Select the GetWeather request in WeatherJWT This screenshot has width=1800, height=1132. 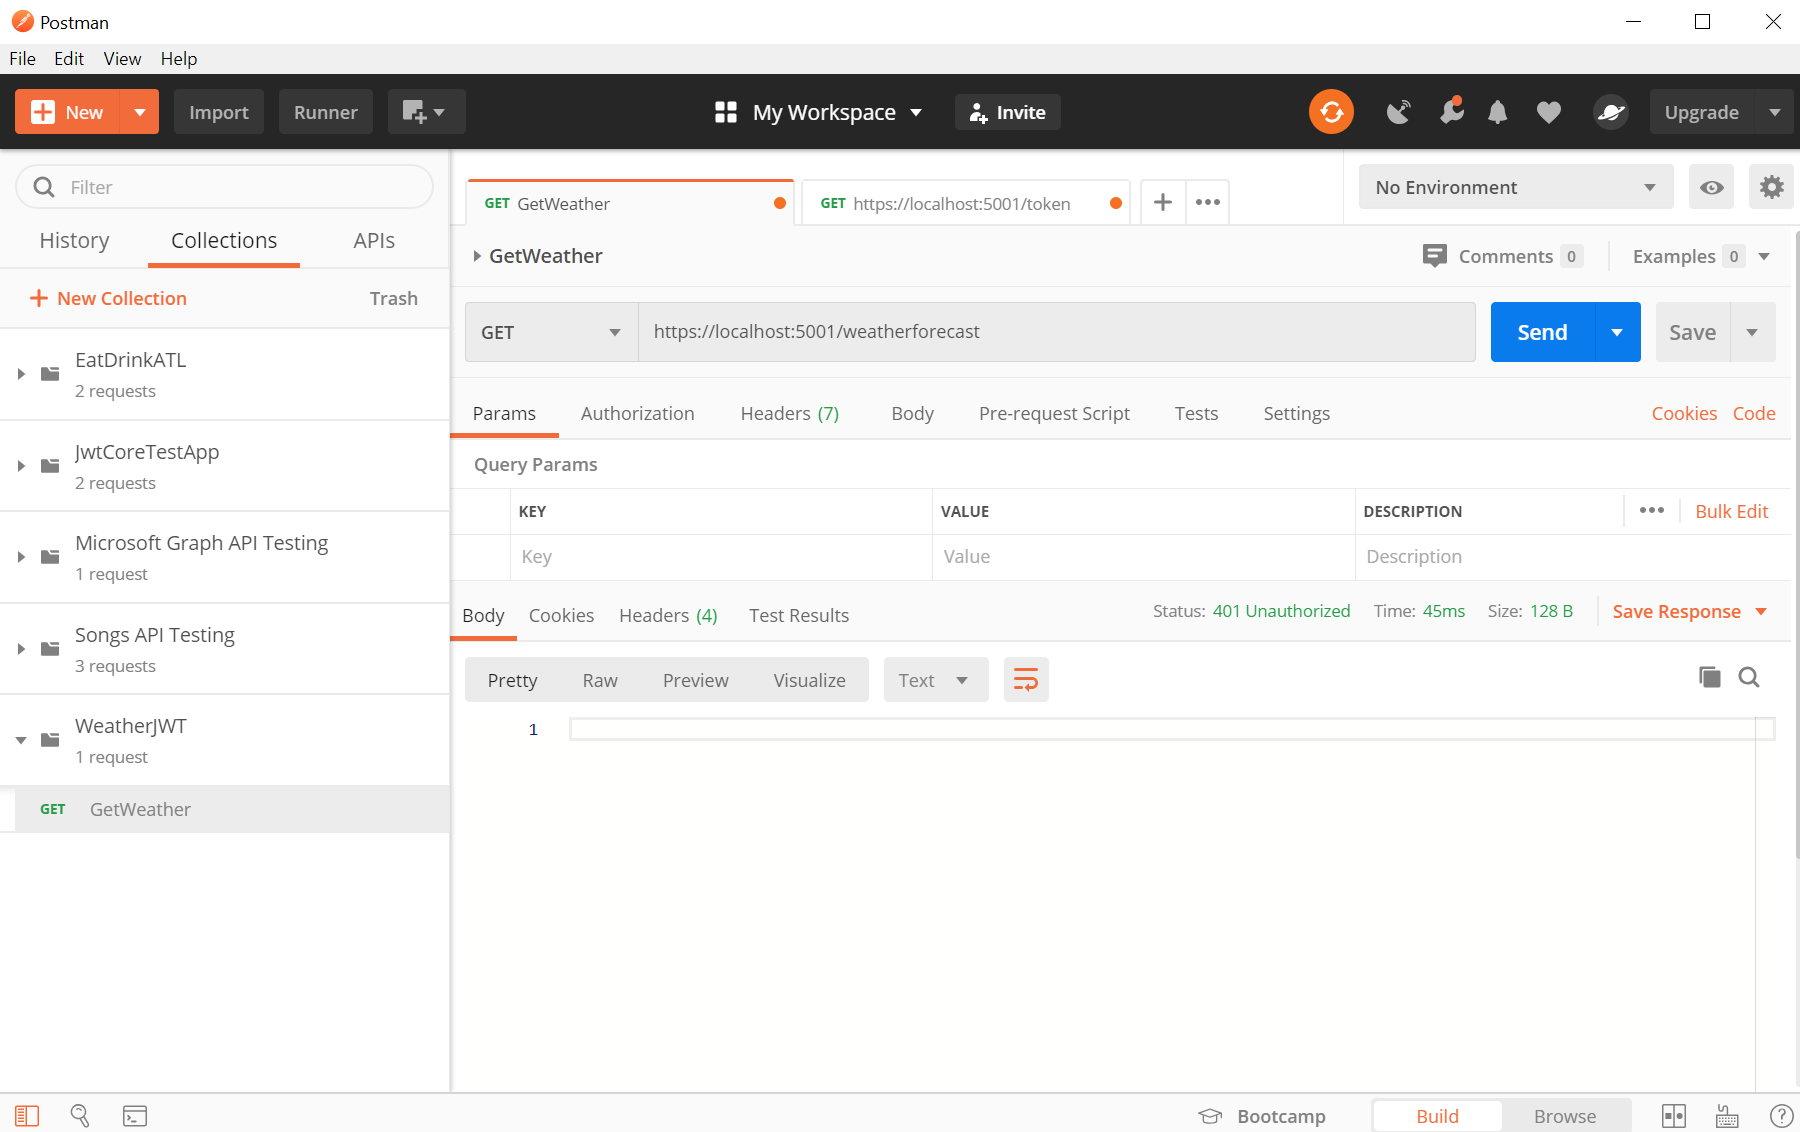coord(140,810)
